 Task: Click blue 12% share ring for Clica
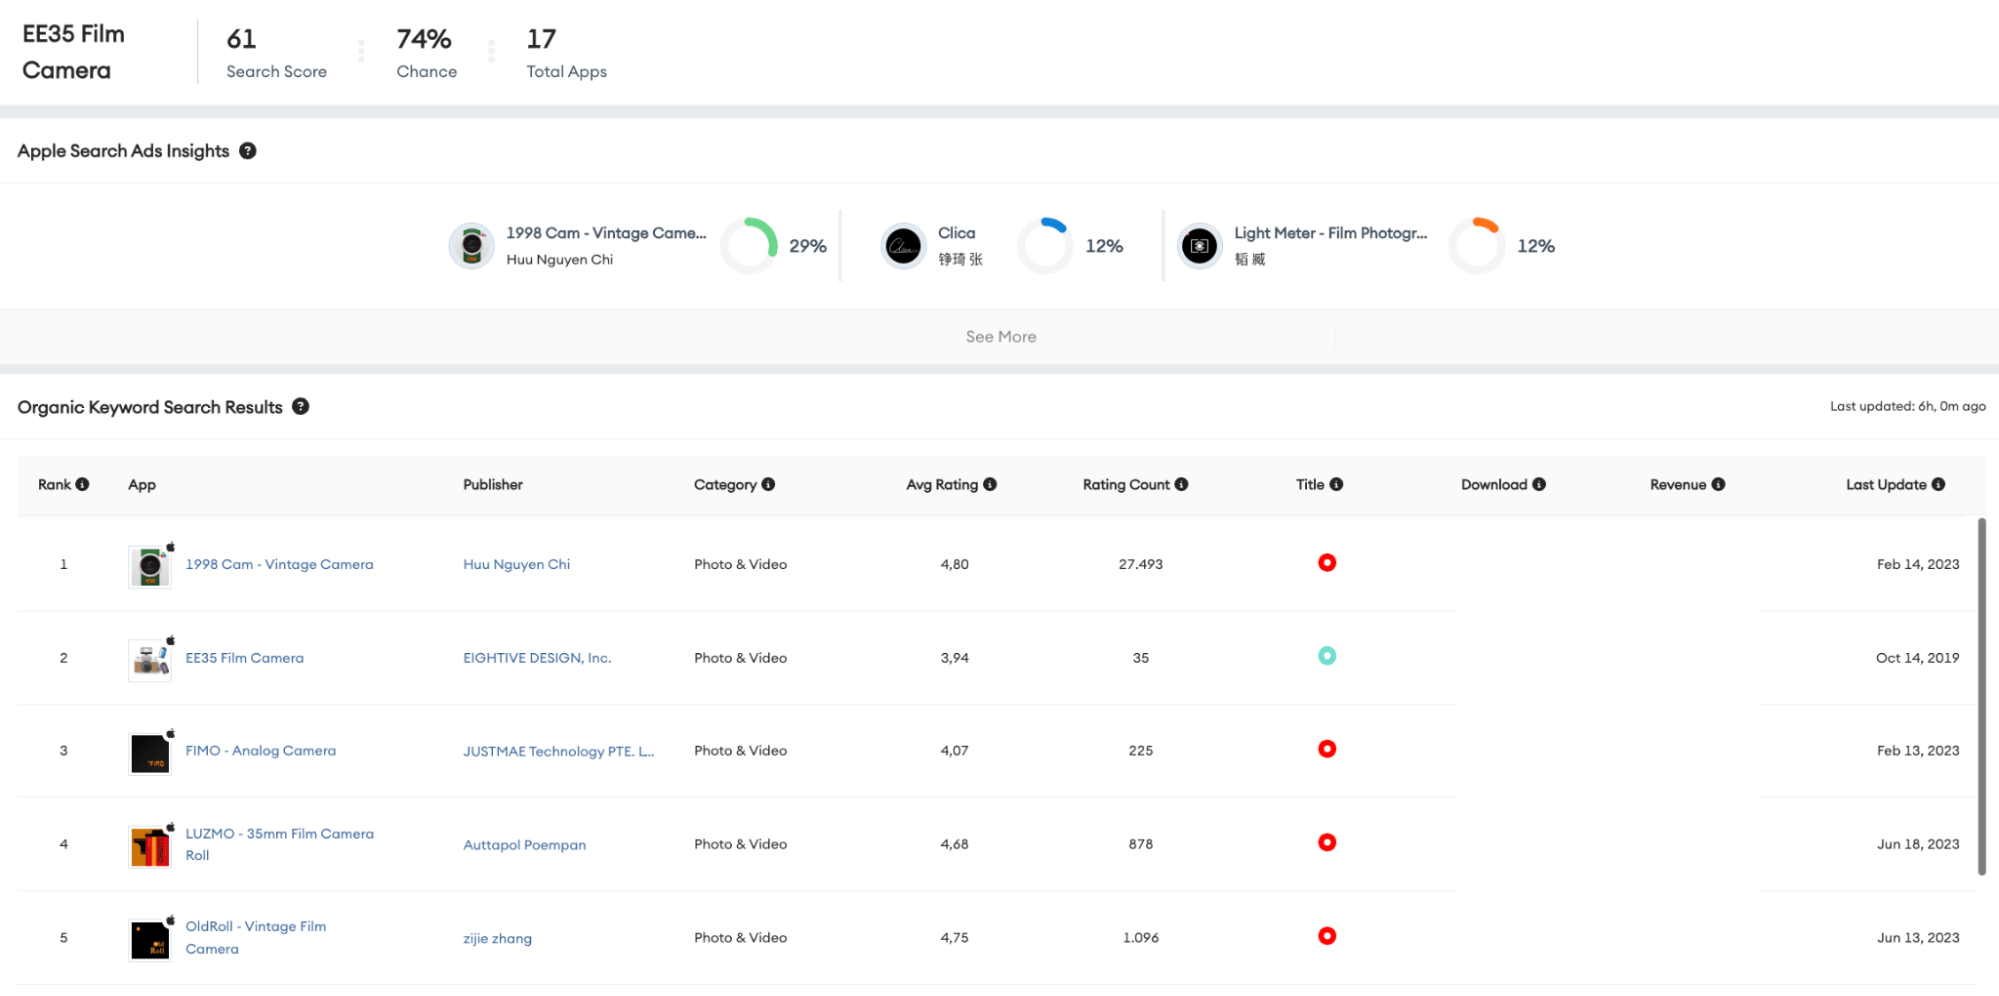click(x=1045, y=246)
